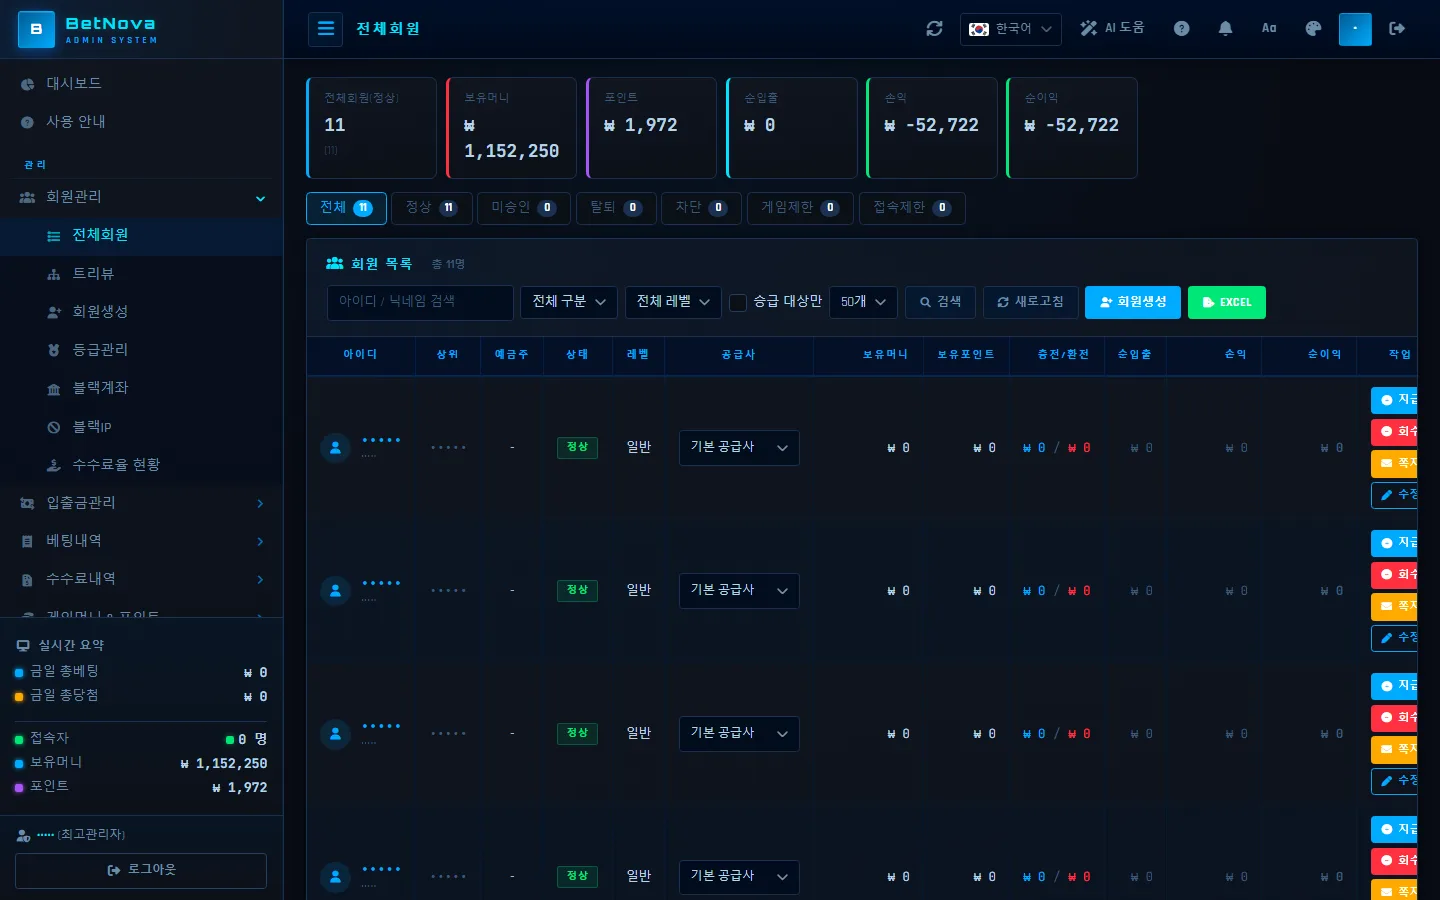Switch to the 게임제한 tab

coord(800,208)
